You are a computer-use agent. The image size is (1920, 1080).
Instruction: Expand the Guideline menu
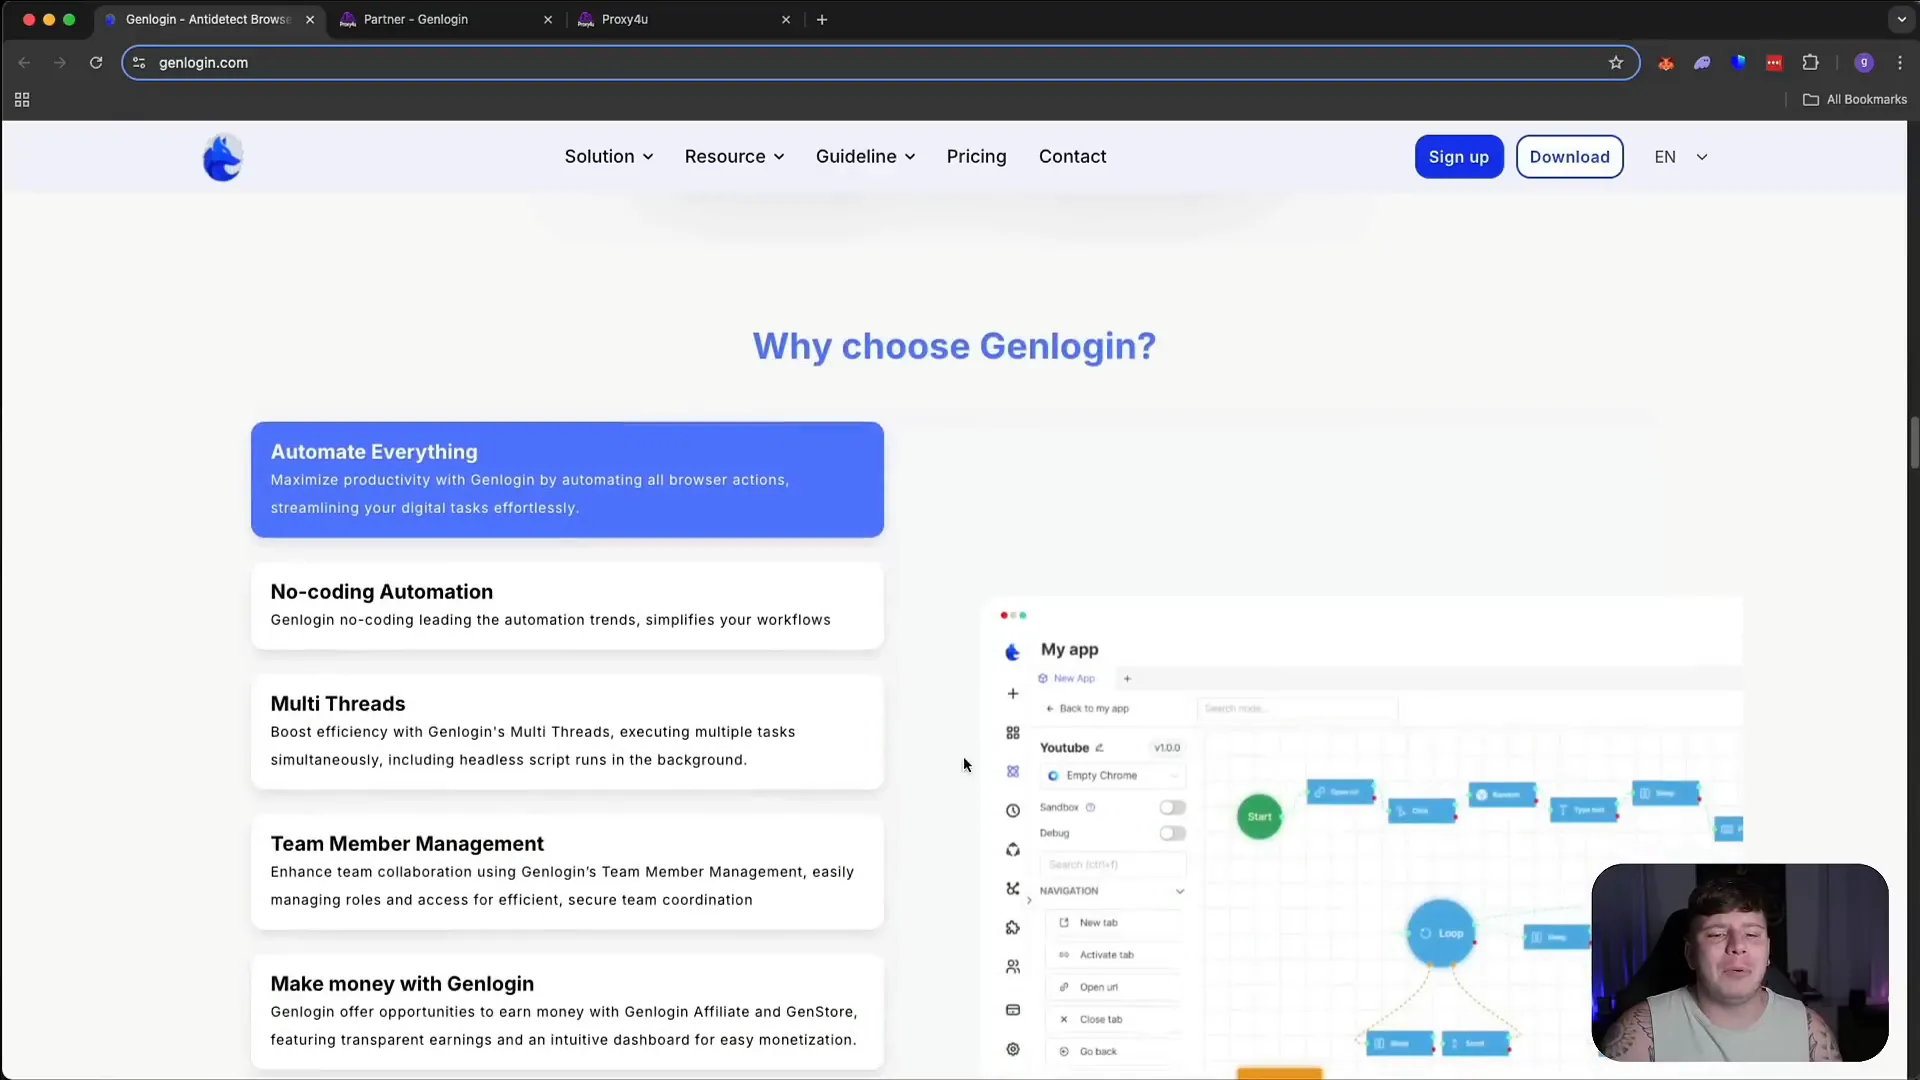click(865, 156)
